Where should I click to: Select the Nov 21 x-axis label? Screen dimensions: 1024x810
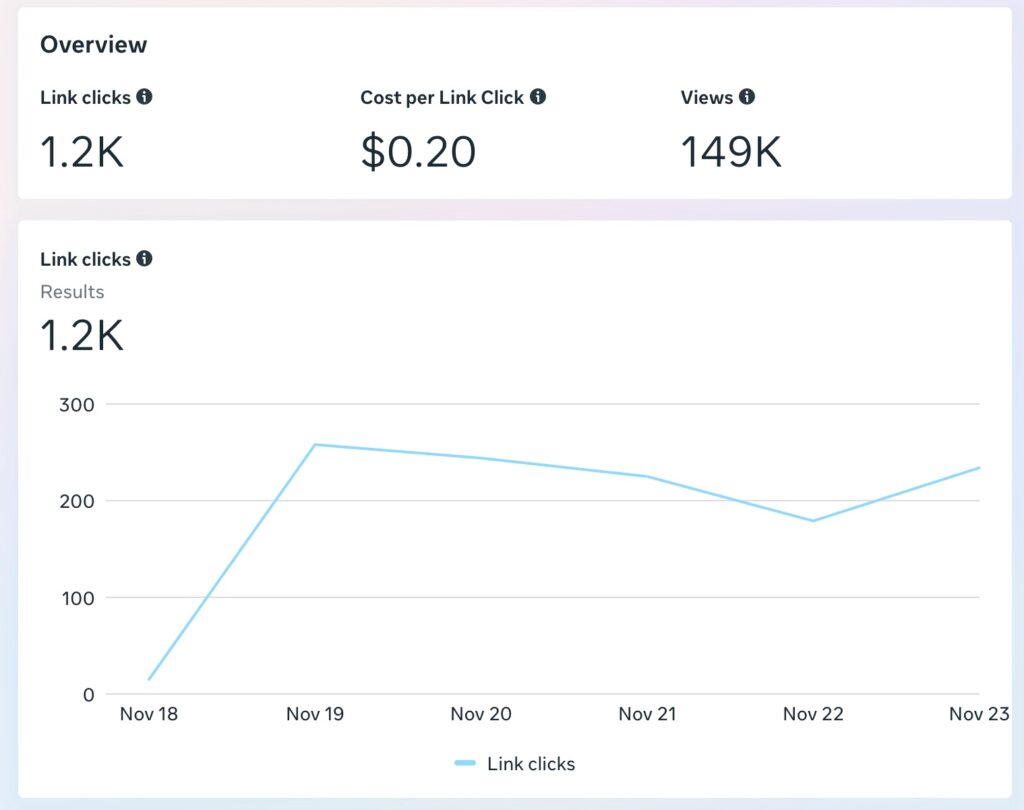[648, 714]
